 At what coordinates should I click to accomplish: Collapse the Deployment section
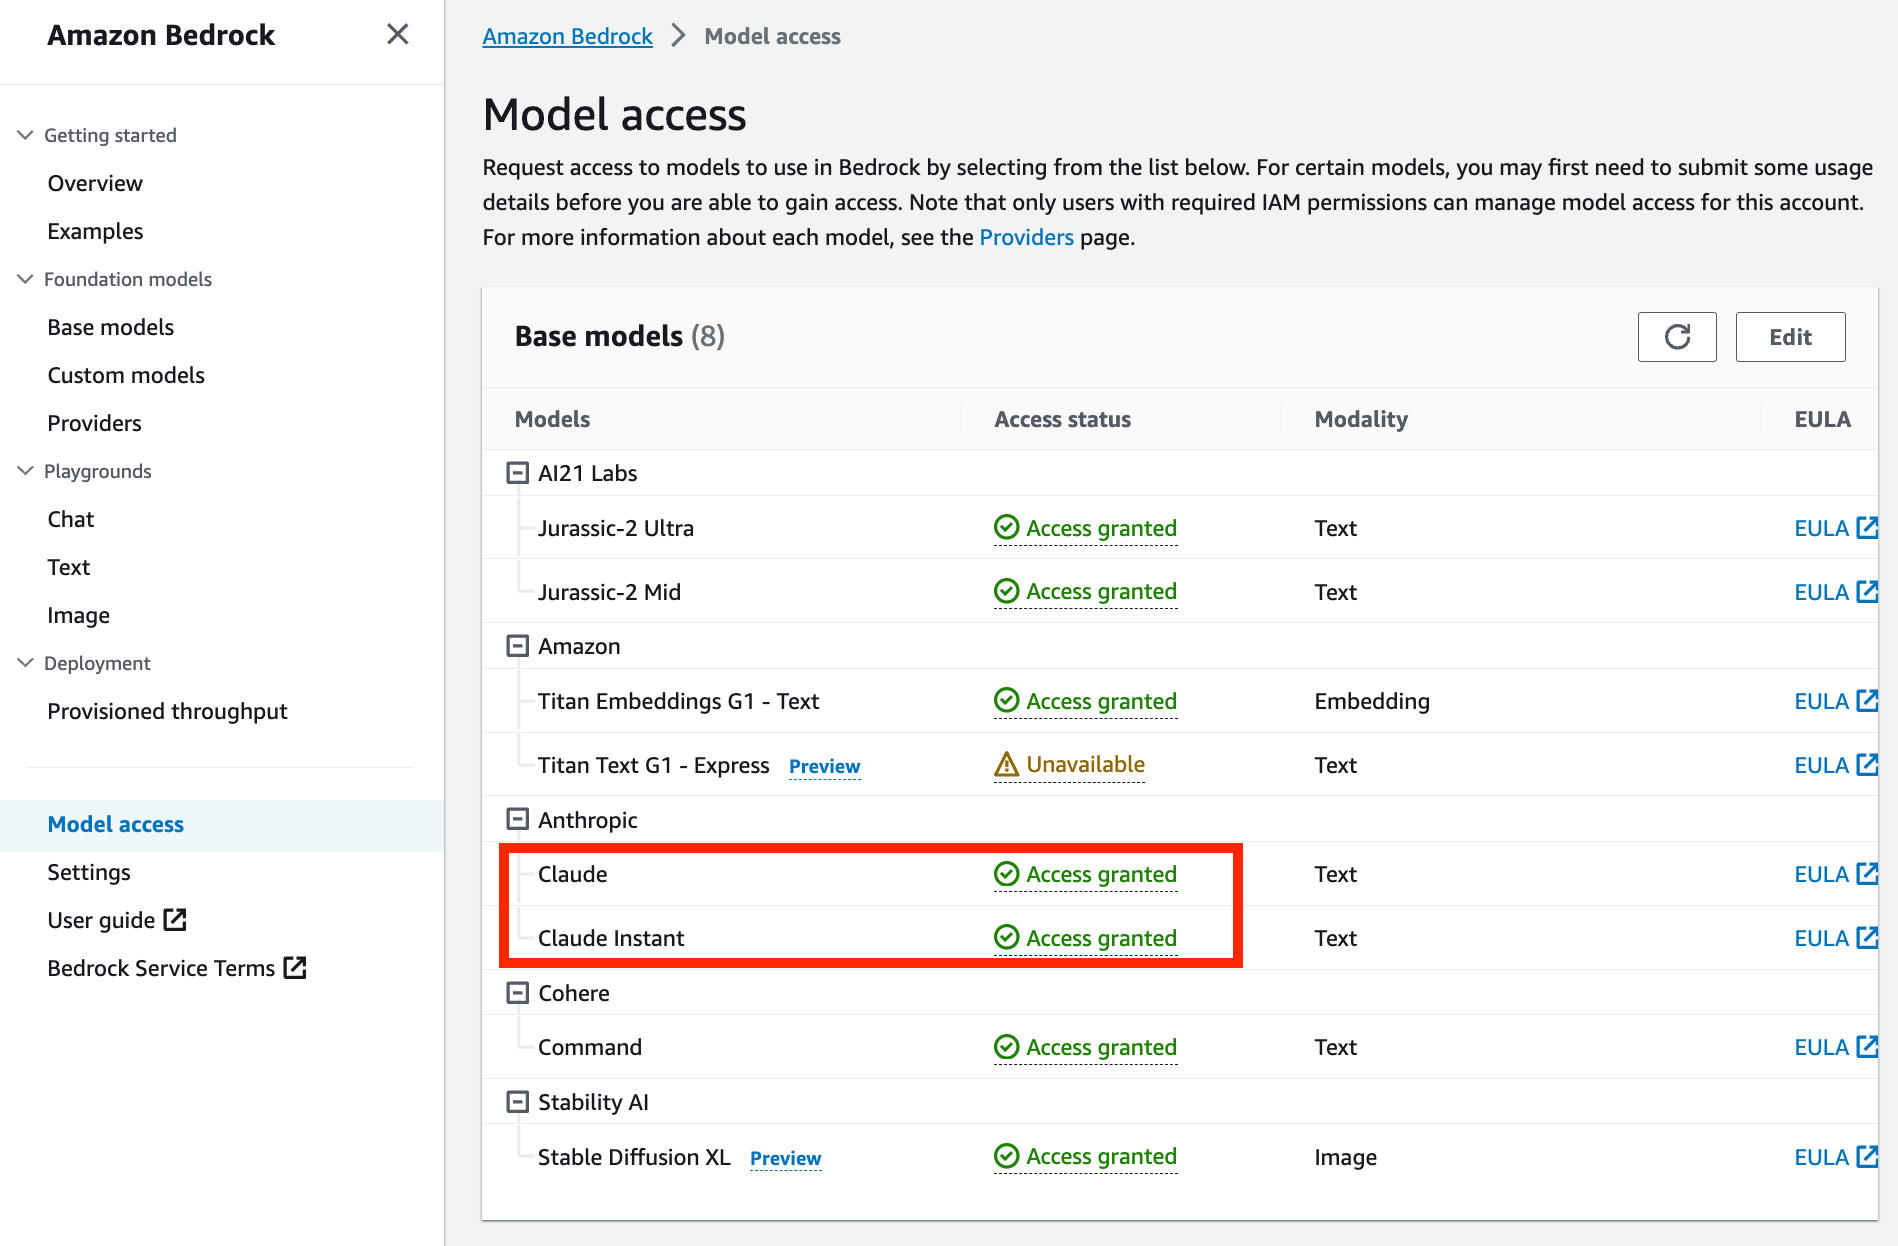(25, 662)
